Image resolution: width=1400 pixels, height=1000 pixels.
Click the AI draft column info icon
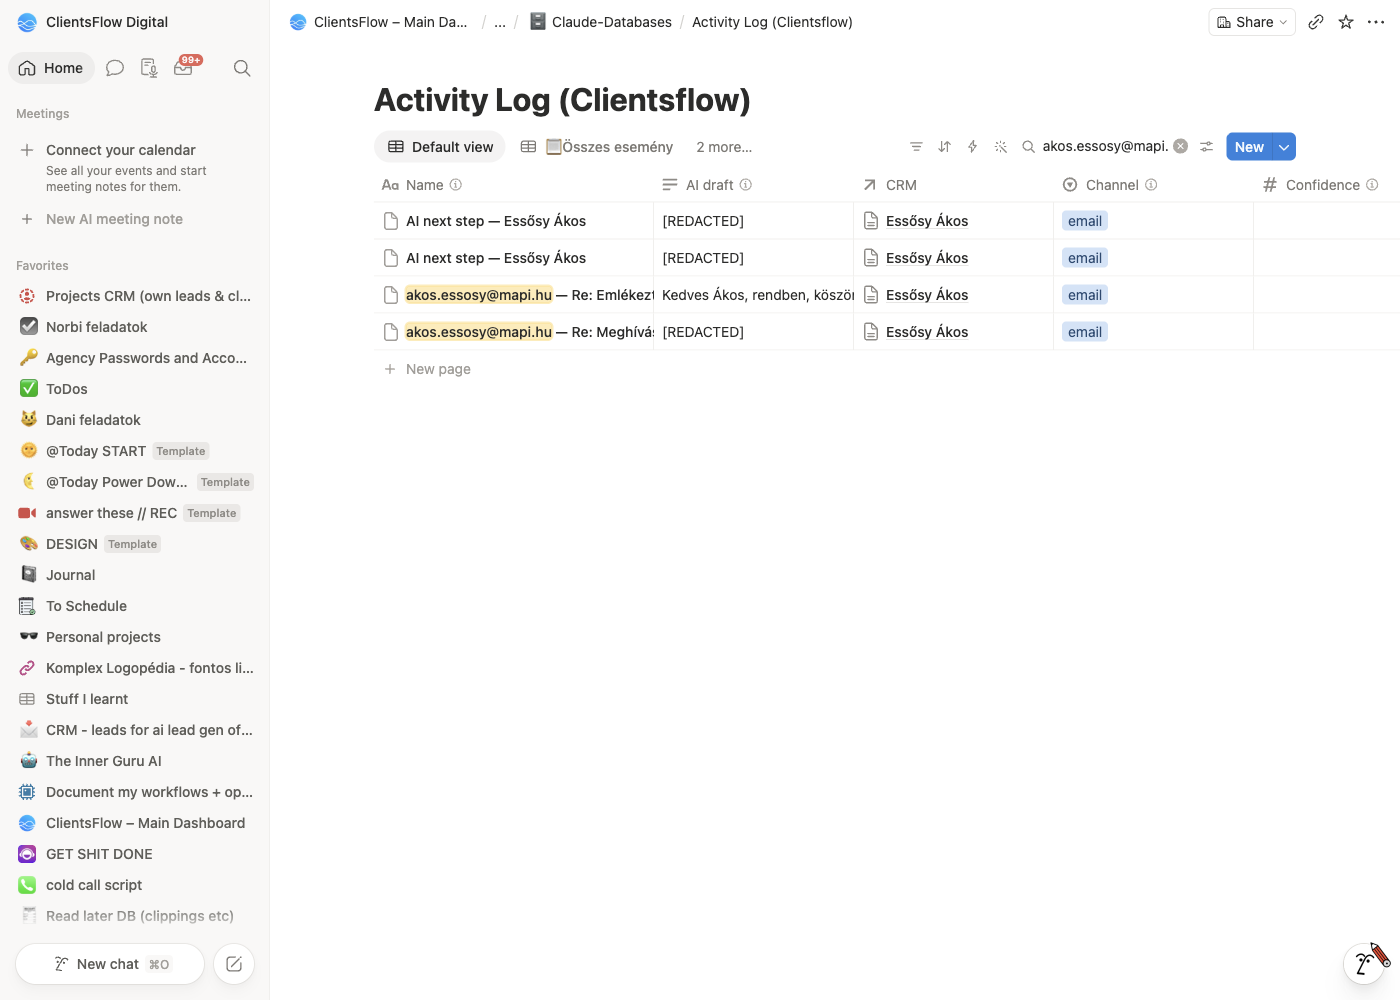(746, 185)
